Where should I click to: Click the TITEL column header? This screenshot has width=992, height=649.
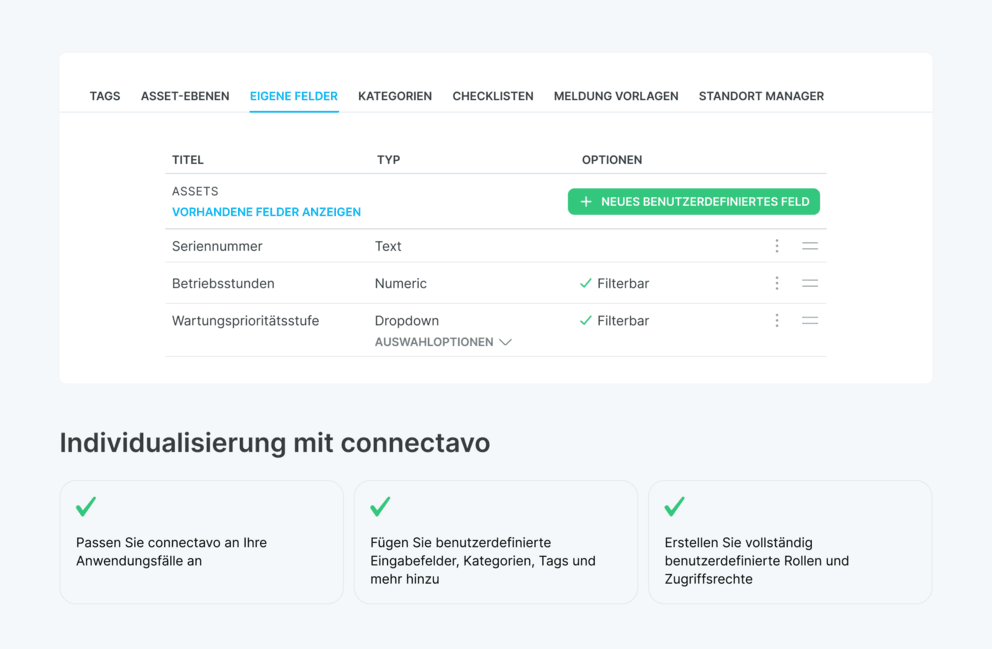pos(187,160)
